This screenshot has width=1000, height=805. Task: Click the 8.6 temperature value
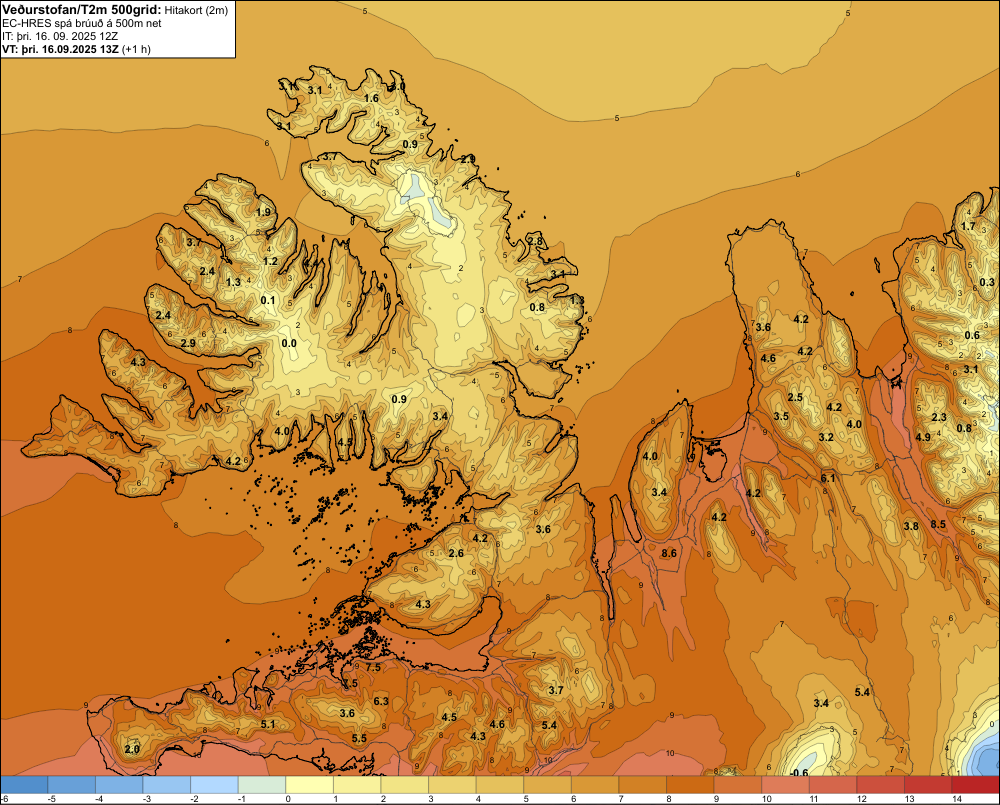[669, 553]
